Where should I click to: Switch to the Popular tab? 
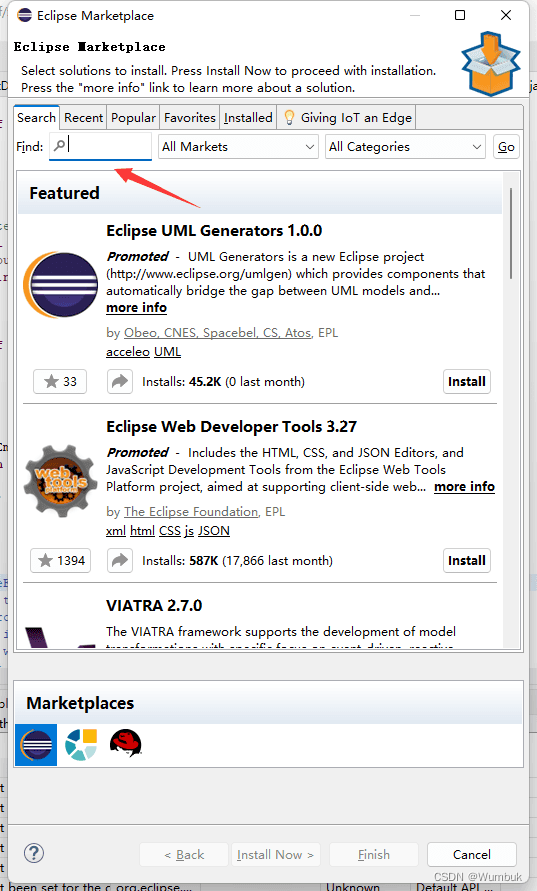pyautogui.click(x=133, y=118)
